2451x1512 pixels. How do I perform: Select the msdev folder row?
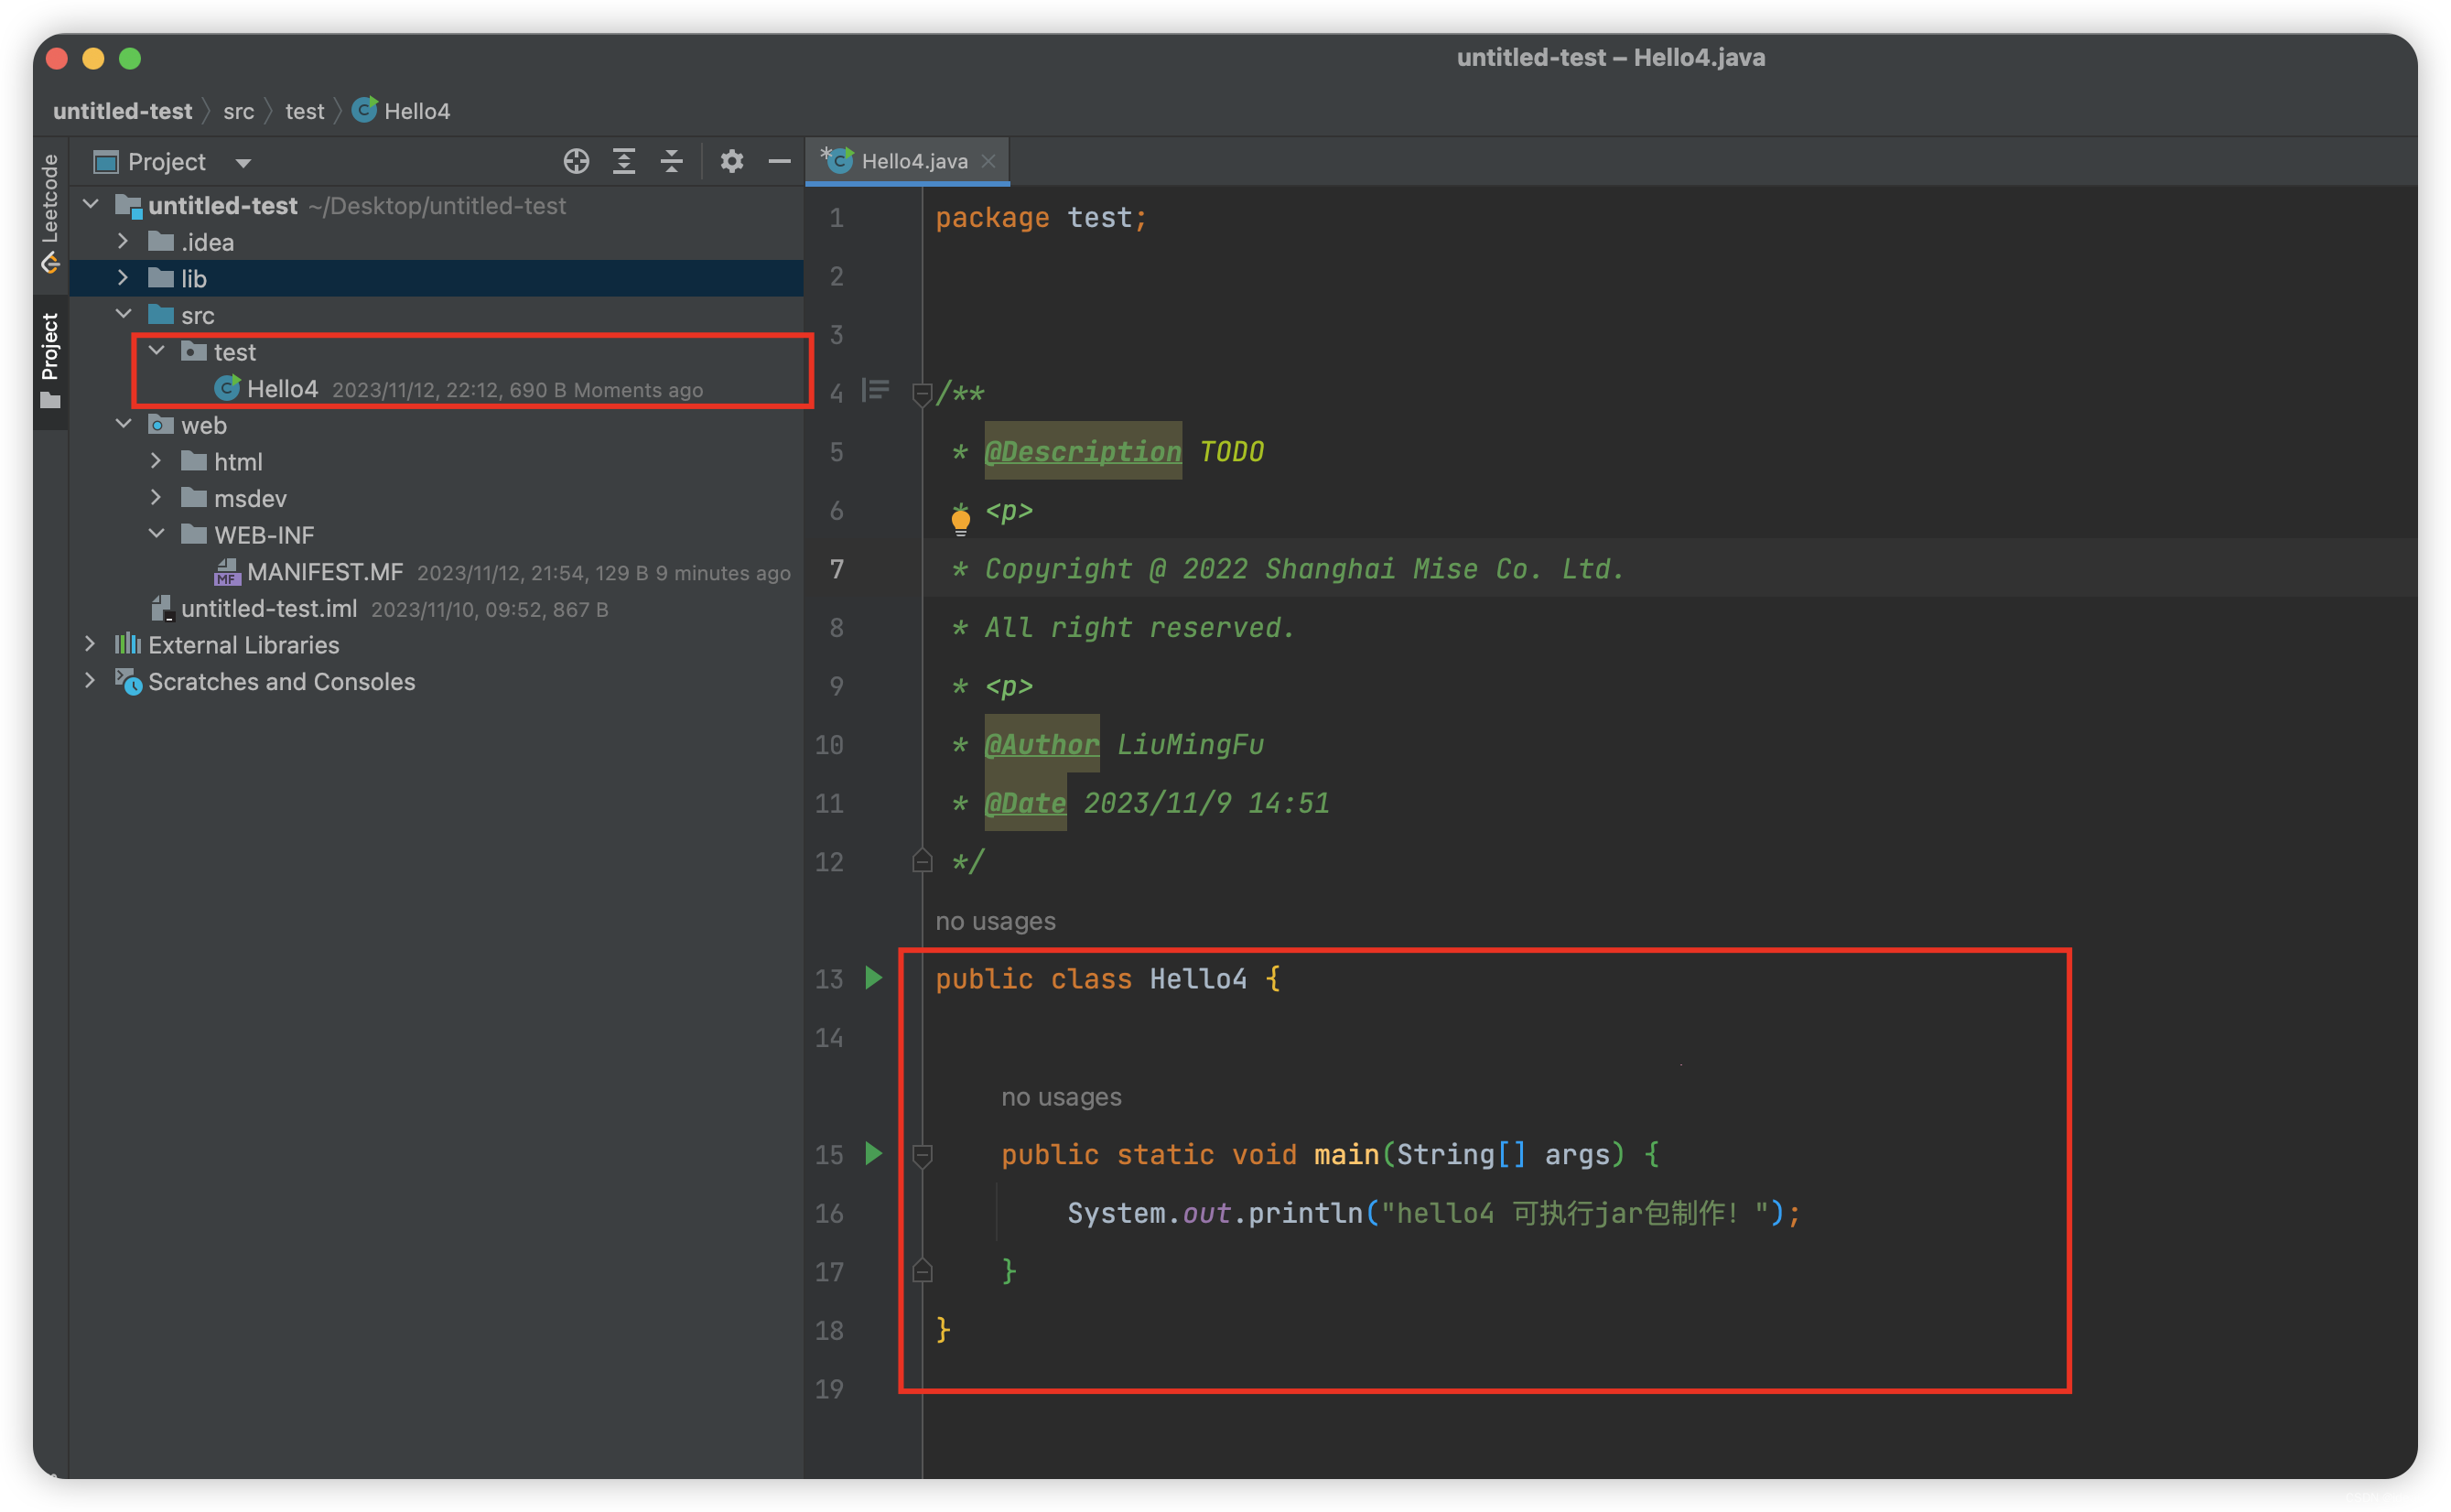pyautogui.click(x=436, y=498)
